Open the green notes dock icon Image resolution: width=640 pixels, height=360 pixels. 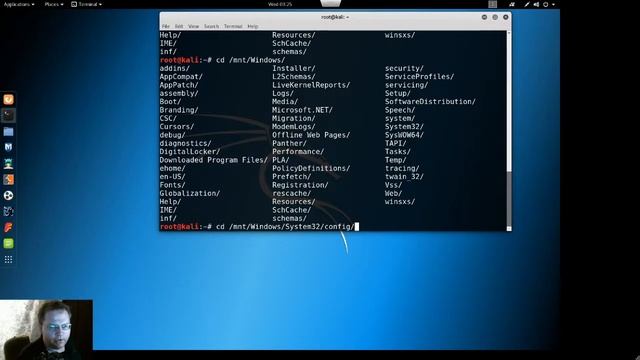[x=8, y=244]
